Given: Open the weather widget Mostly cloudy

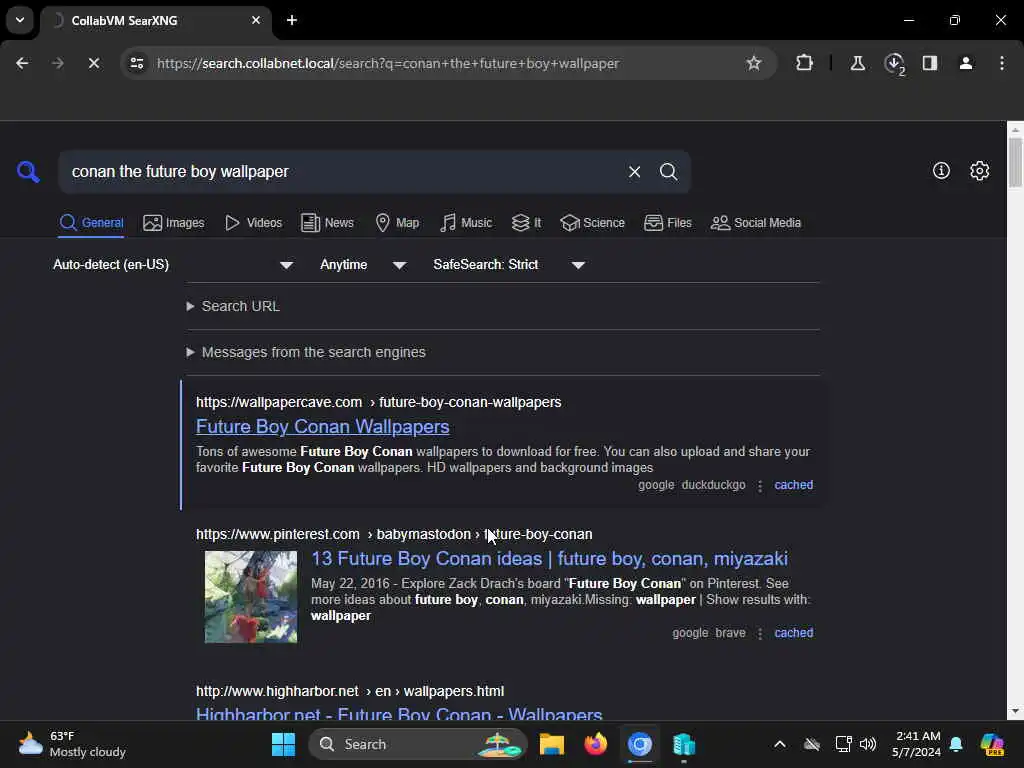Looking at the screenshot, I should click(x=72, y=744).
